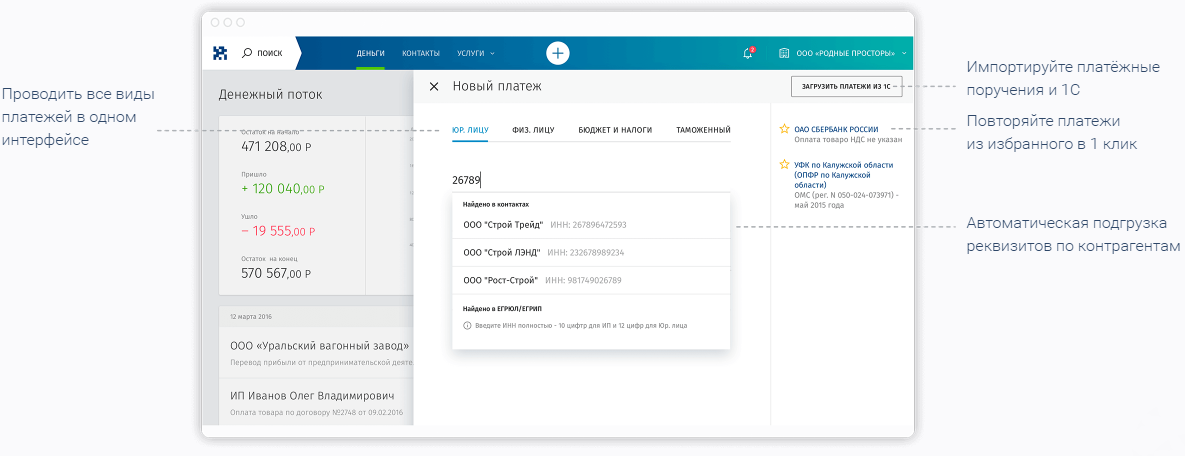Click the search magnifier icon
Image resolution: width=1185 pixels, height=456 pixels.
point(246,53)
